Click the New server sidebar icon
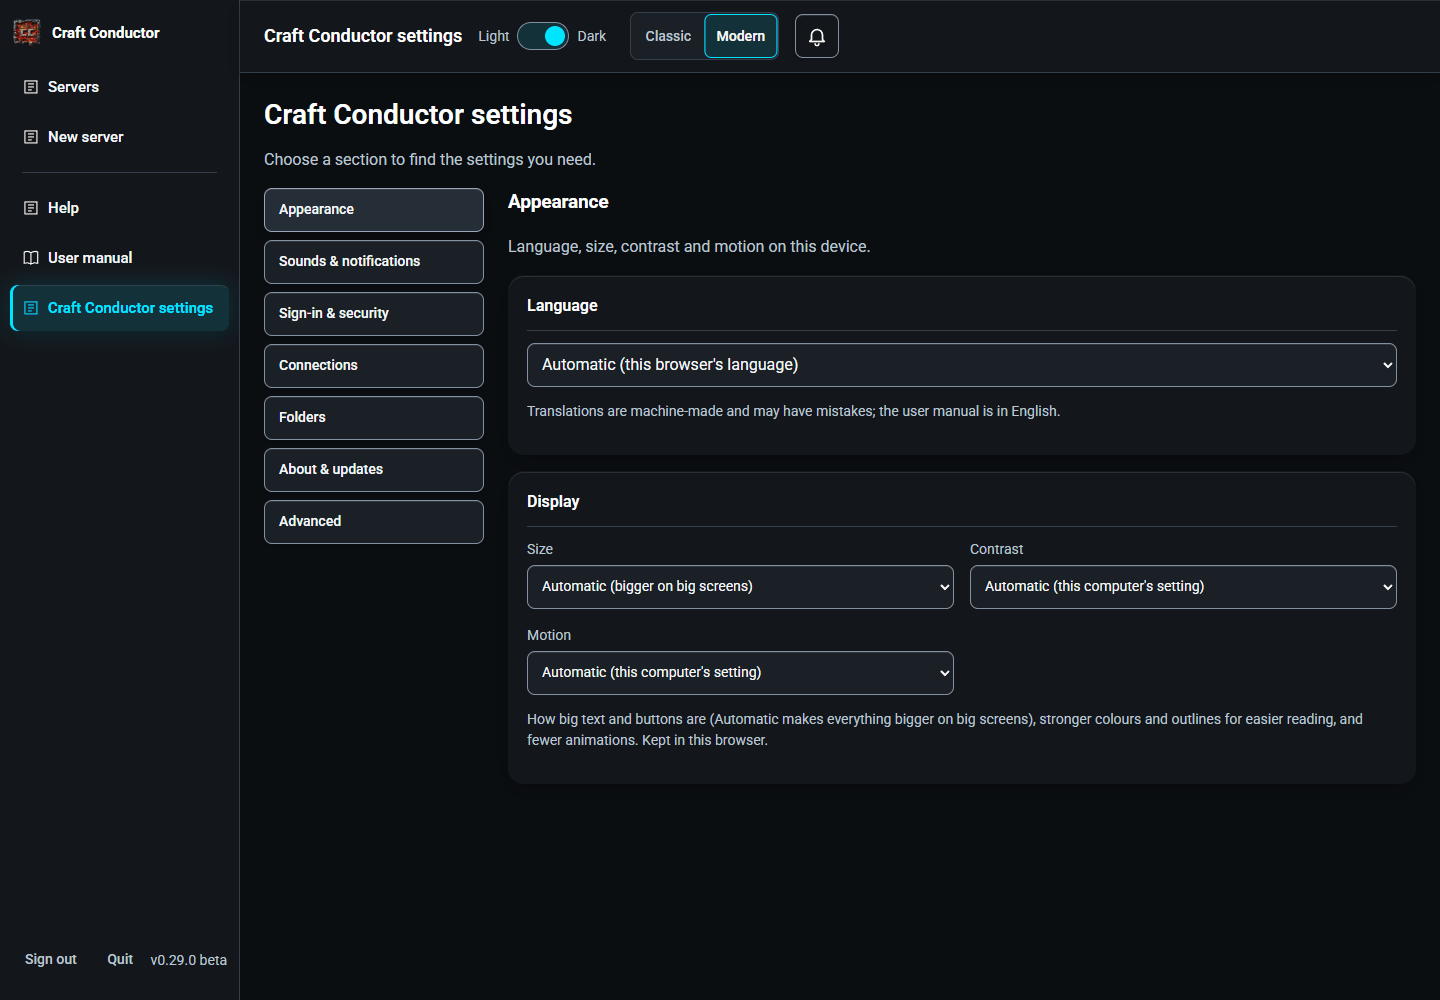The height and width of the screenshot is (1000, 1440). pos(31,137)
